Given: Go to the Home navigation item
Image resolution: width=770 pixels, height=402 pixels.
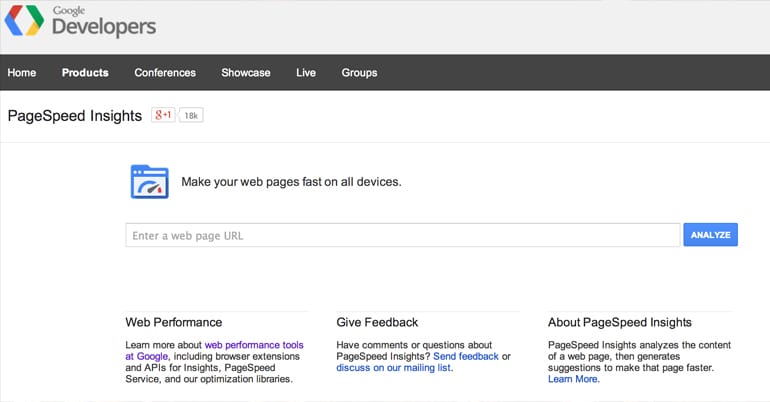Looking at the screenshot, I should [22, 73].
